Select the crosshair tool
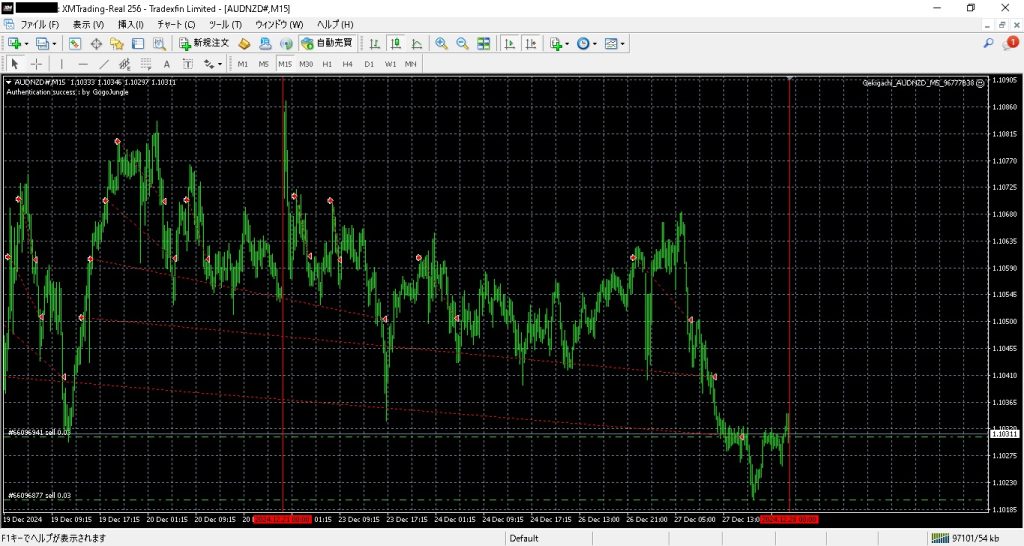Image resolution: width=1024 pixels, height=546 pixels. [x=36, y=64]
